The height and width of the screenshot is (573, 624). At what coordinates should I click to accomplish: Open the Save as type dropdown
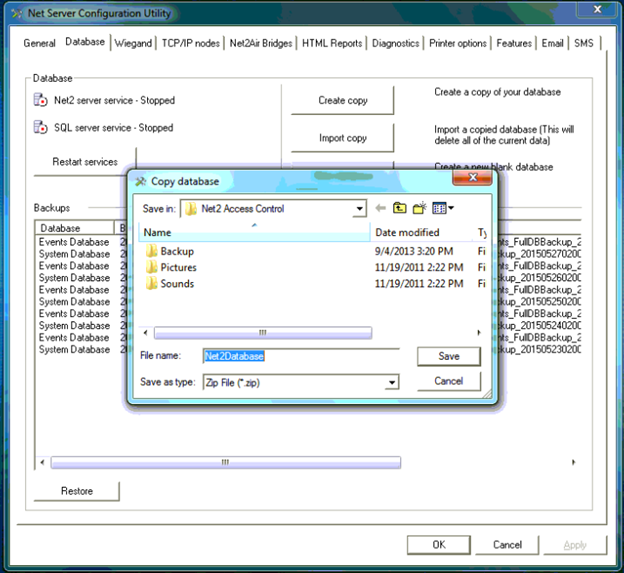point(392,382)
